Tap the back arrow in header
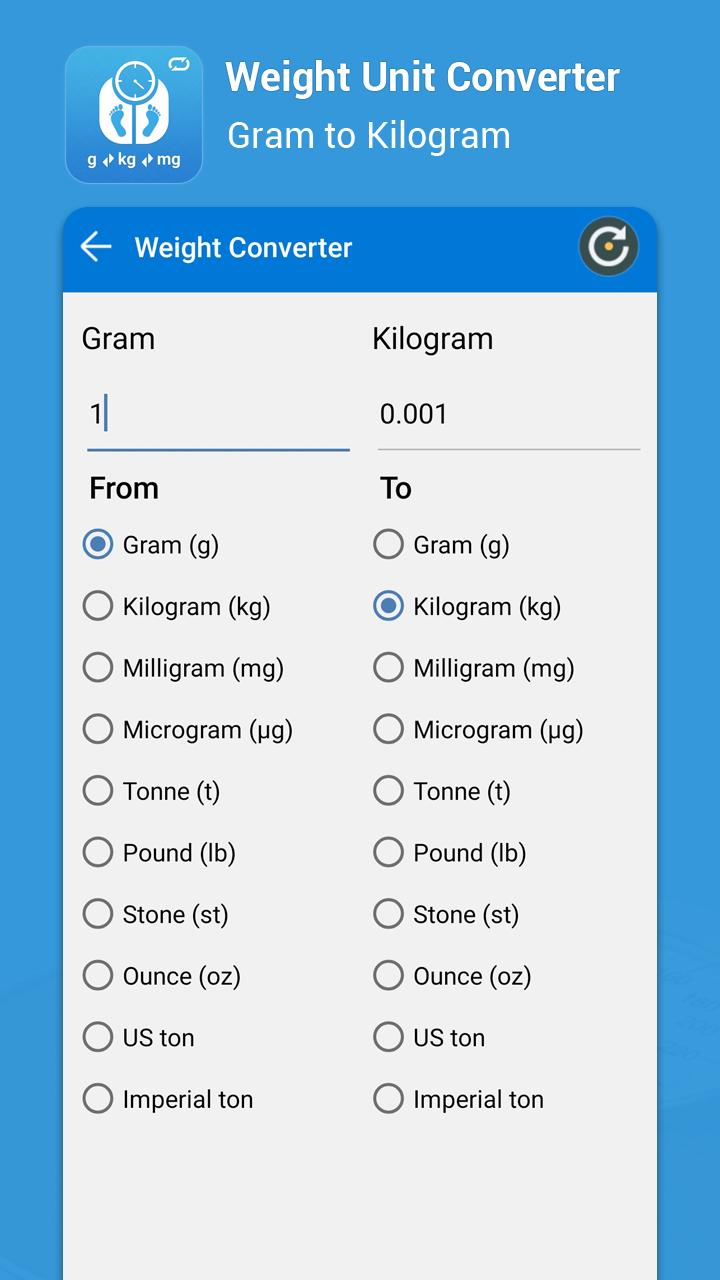The width and height of the screenshot is (720, 1280). (96, 247)
